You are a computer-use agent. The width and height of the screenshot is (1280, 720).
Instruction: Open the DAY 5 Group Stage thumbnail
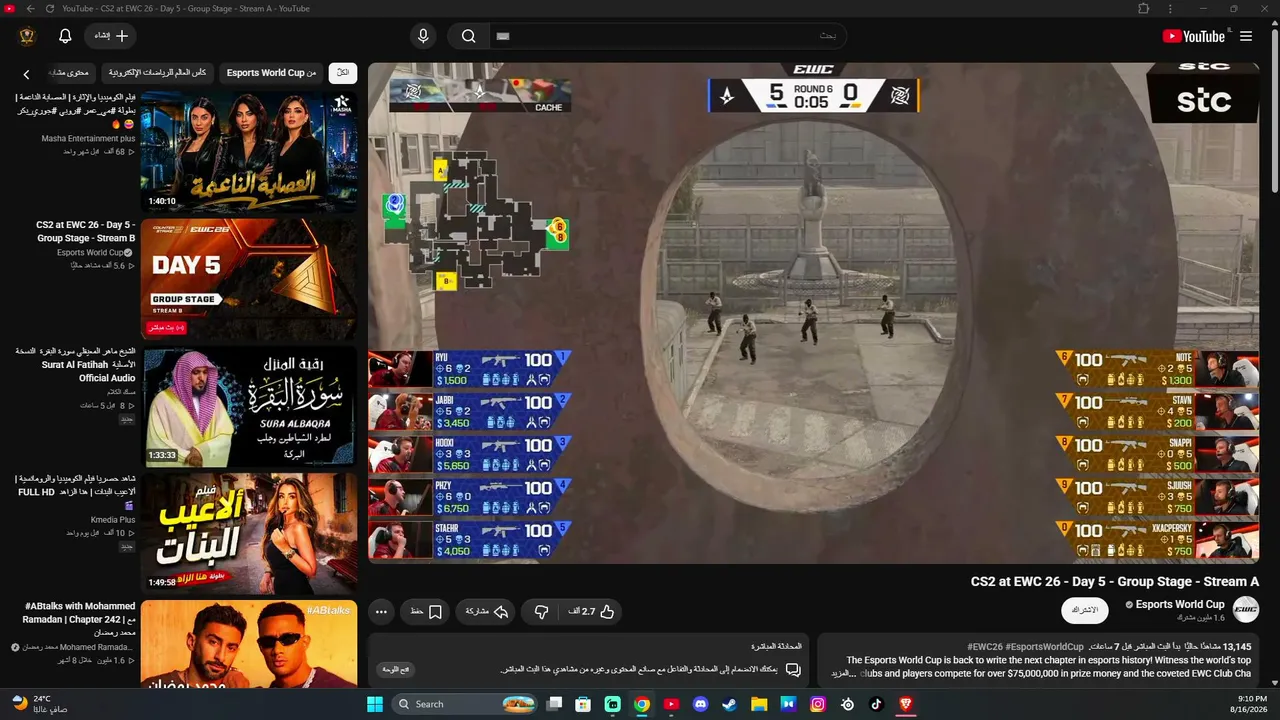coord(249,279)
